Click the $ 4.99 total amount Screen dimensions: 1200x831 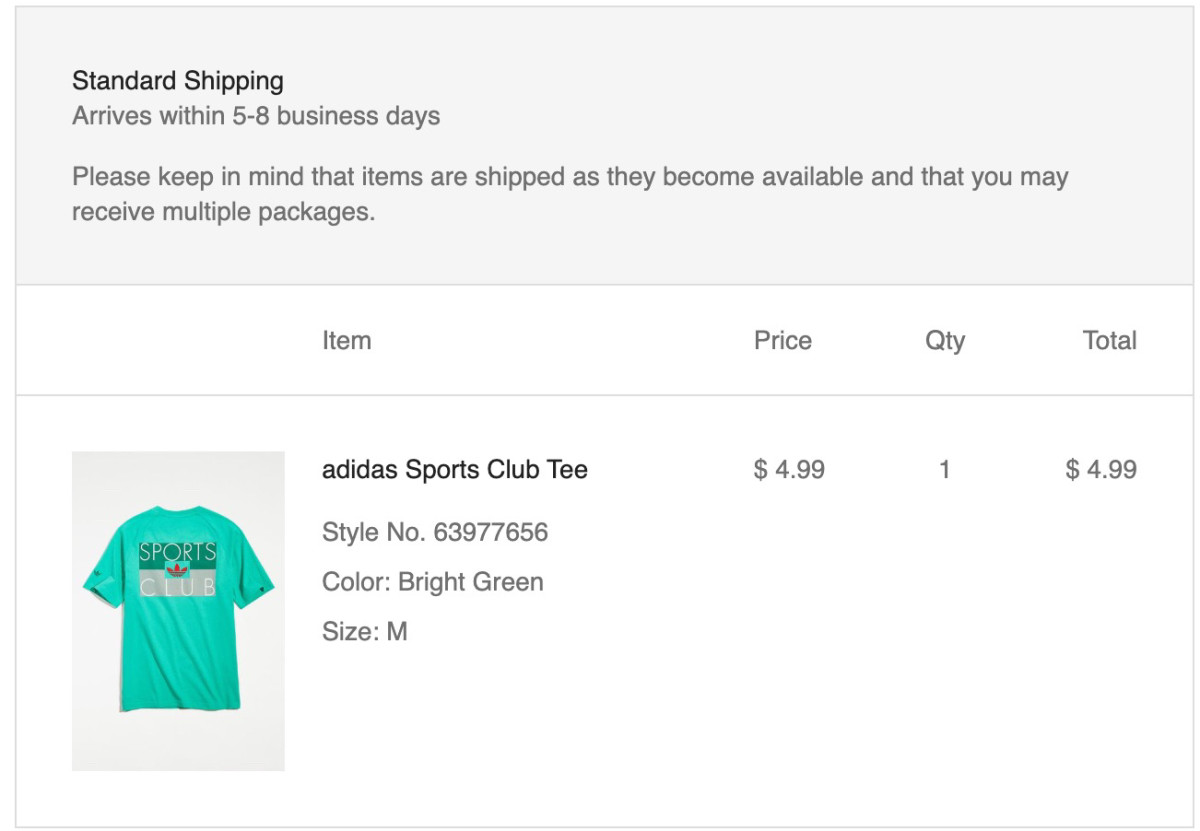click(x=1101, y=469)
